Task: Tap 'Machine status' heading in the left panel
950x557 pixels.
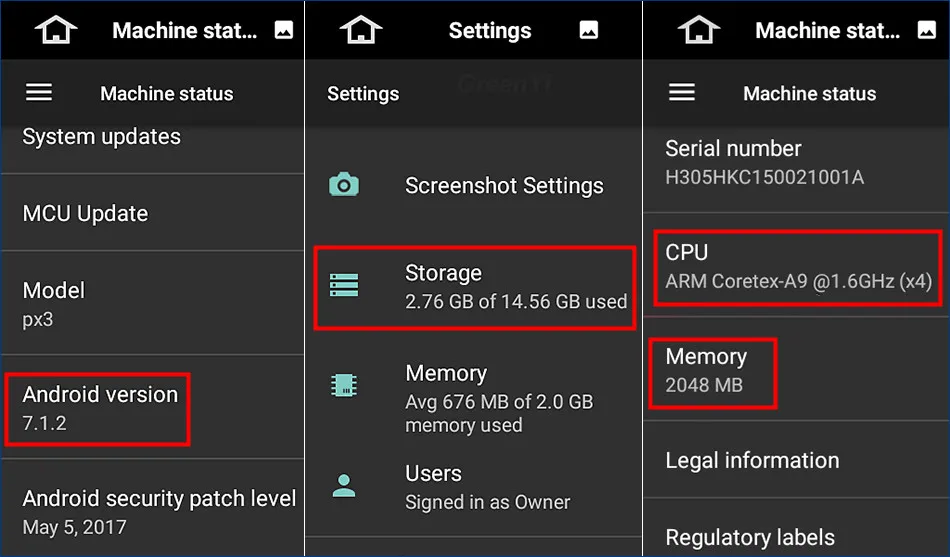Action: click(167, 93)
